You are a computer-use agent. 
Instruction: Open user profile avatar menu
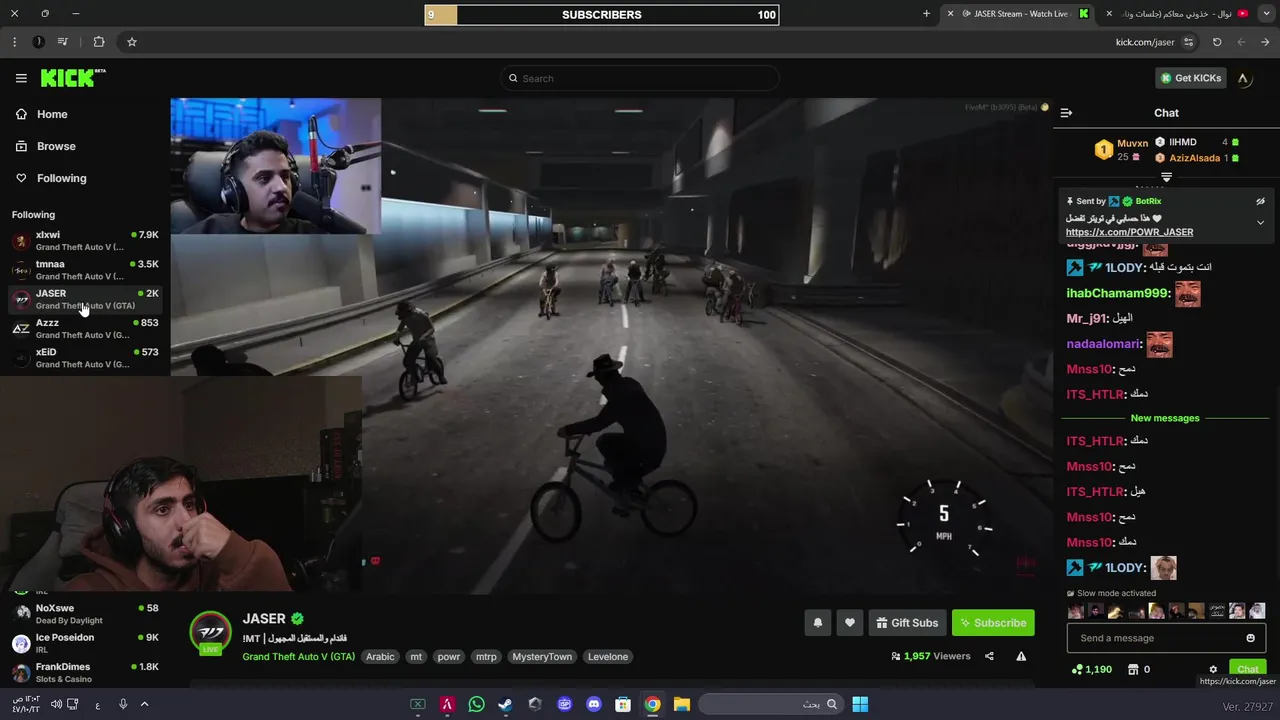1243,78
